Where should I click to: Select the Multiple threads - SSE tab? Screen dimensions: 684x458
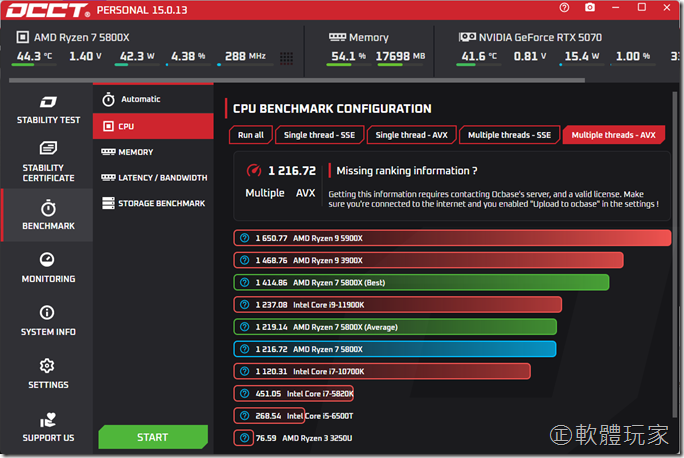point(509,135)
